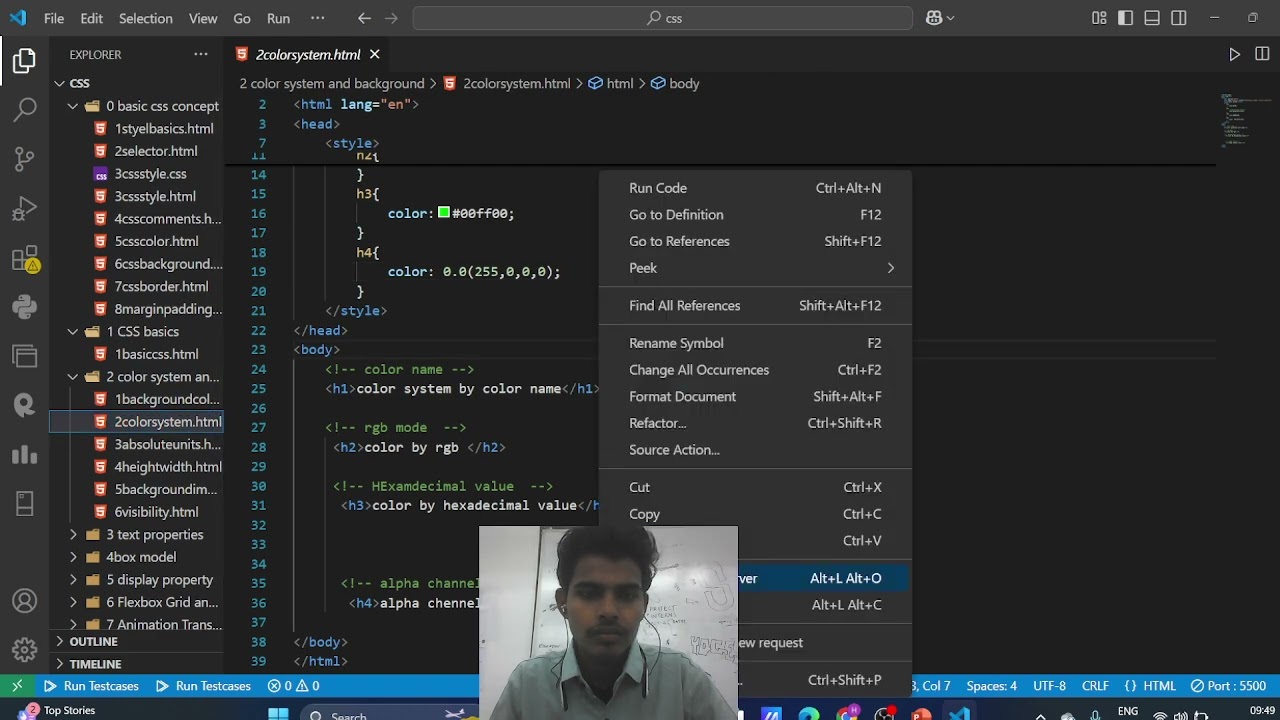Collapse the 1 CSS basics folder

click(x=73, y=331)
